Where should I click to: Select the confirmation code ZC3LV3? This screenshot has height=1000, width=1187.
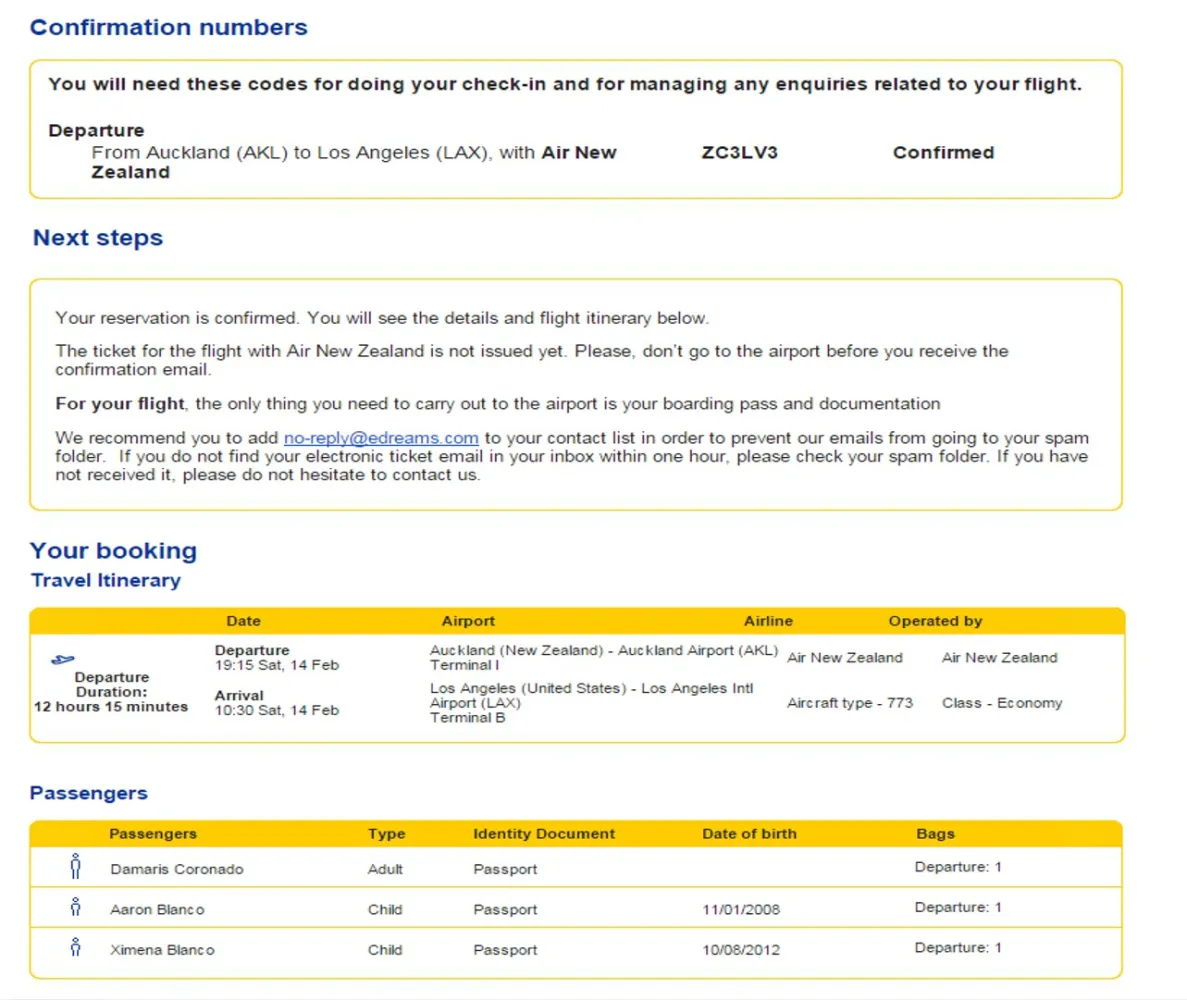pyautogui.click(x=739, y=153)
